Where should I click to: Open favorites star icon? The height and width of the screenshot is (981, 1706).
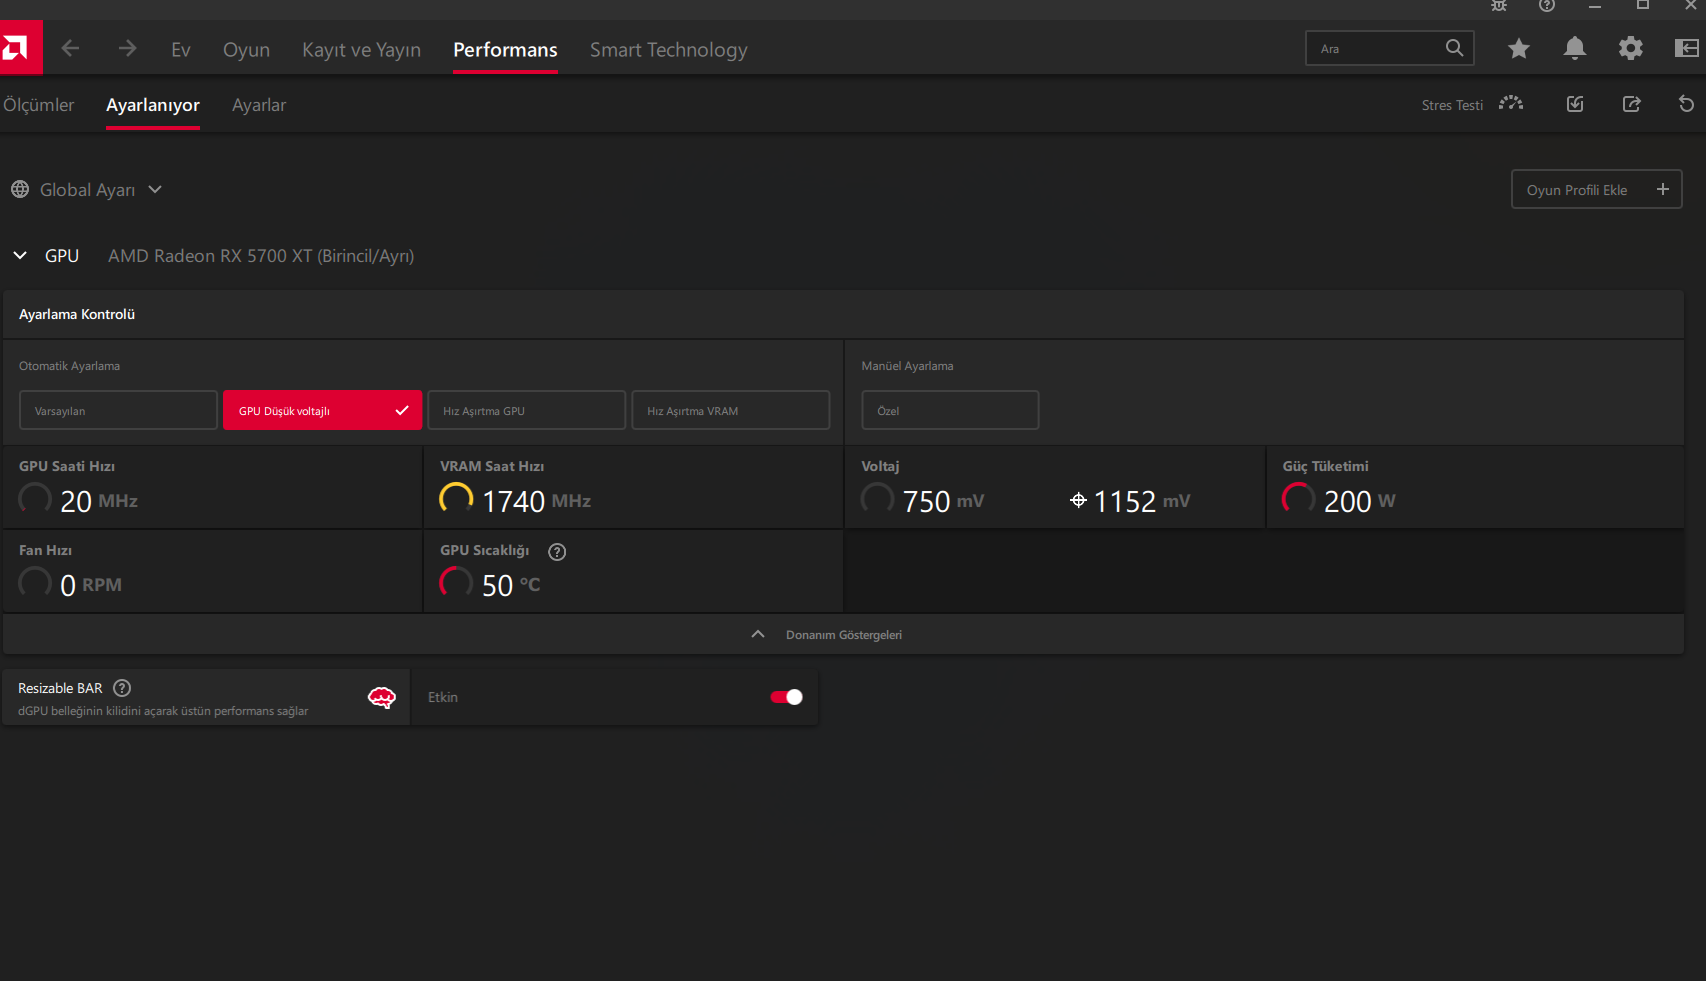[1519, 48]
